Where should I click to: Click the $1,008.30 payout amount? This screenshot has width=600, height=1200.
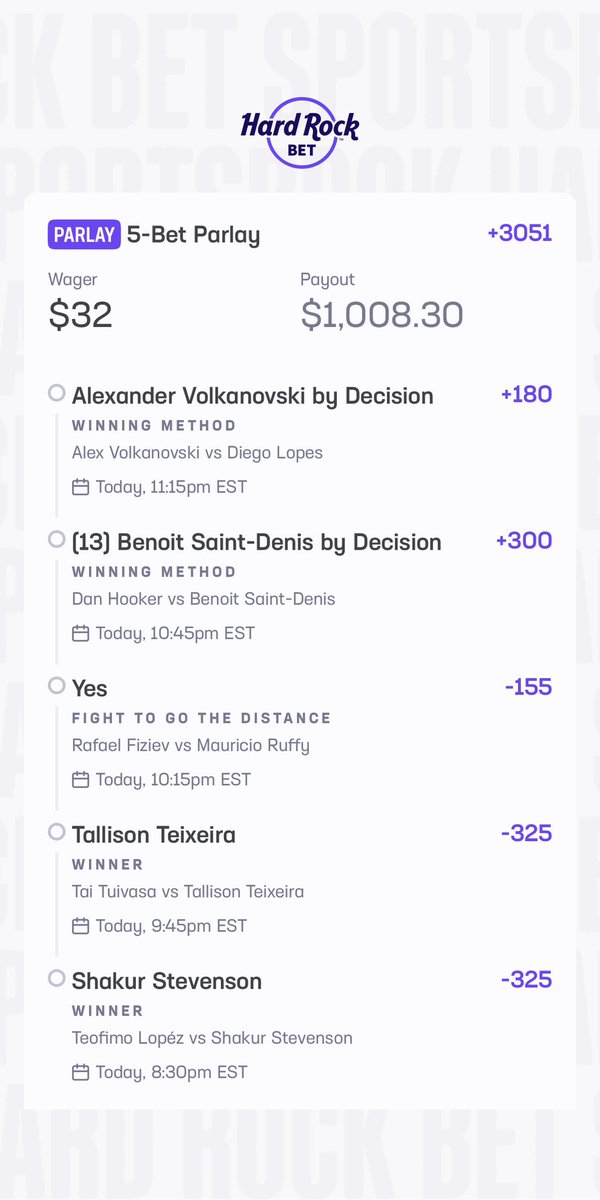381,315
